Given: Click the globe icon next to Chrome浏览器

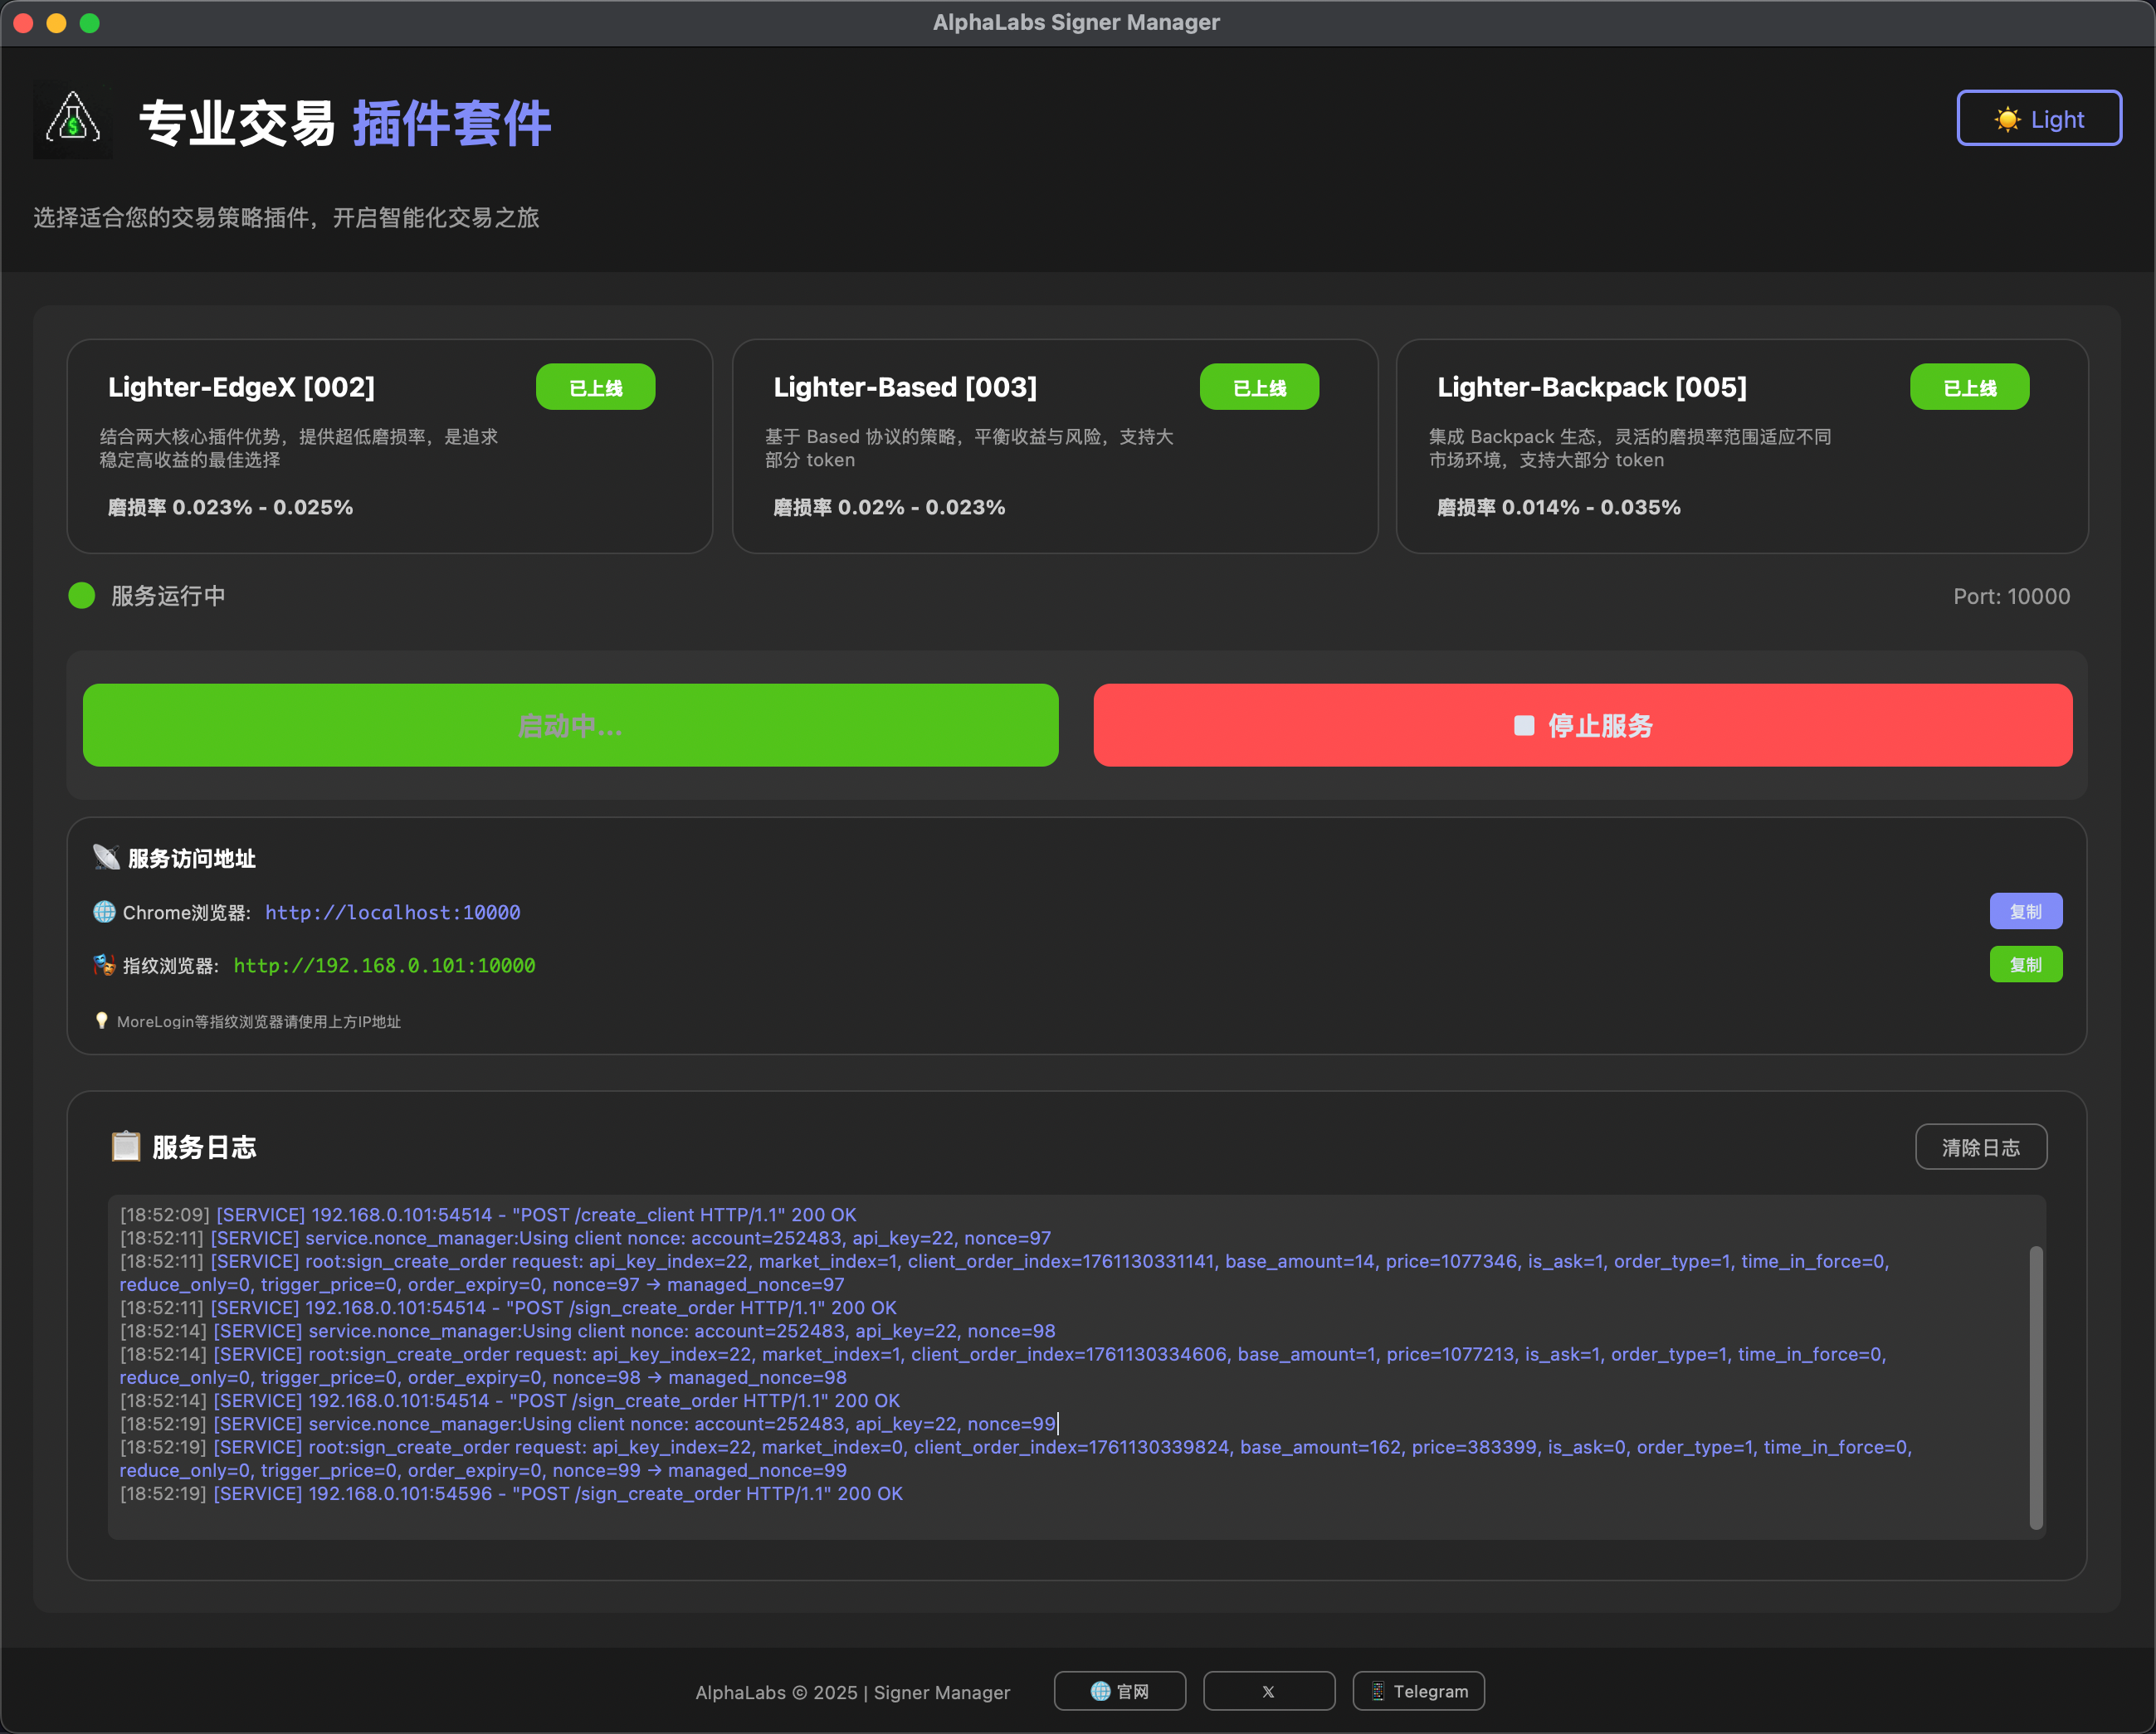Looking at the screenshot, I should 104,912.
